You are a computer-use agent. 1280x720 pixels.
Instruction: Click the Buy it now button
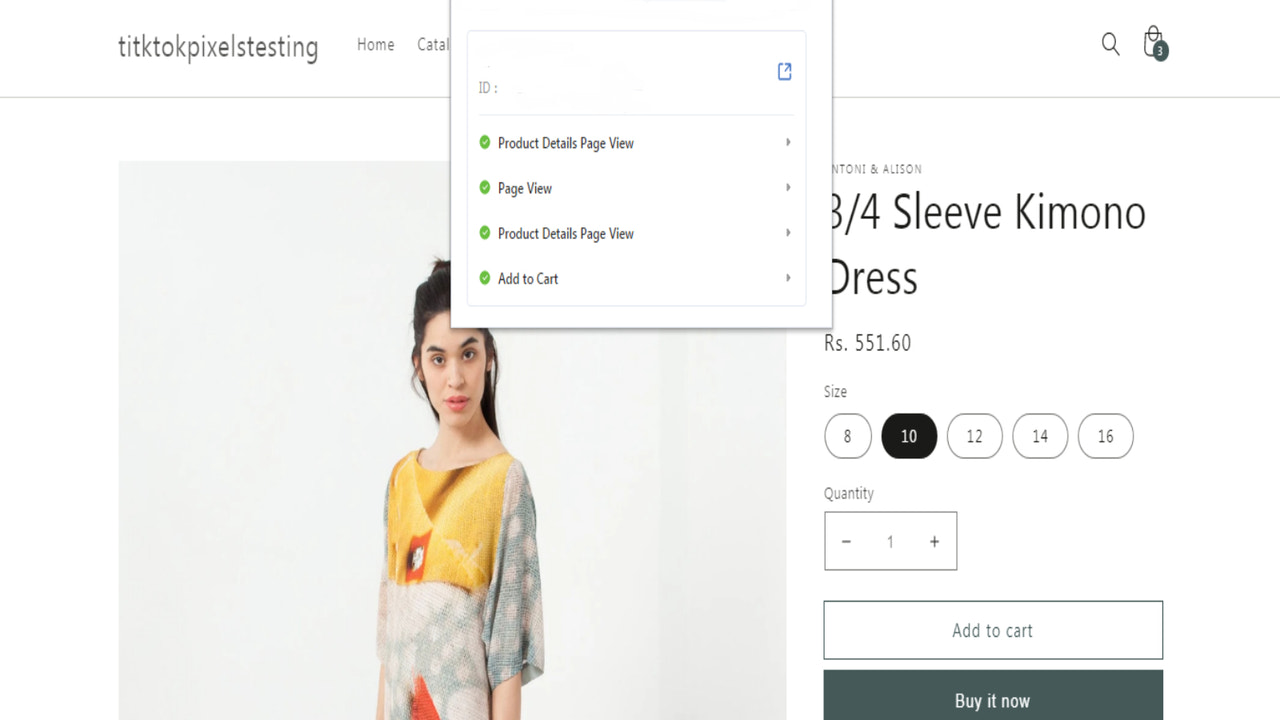992,700
